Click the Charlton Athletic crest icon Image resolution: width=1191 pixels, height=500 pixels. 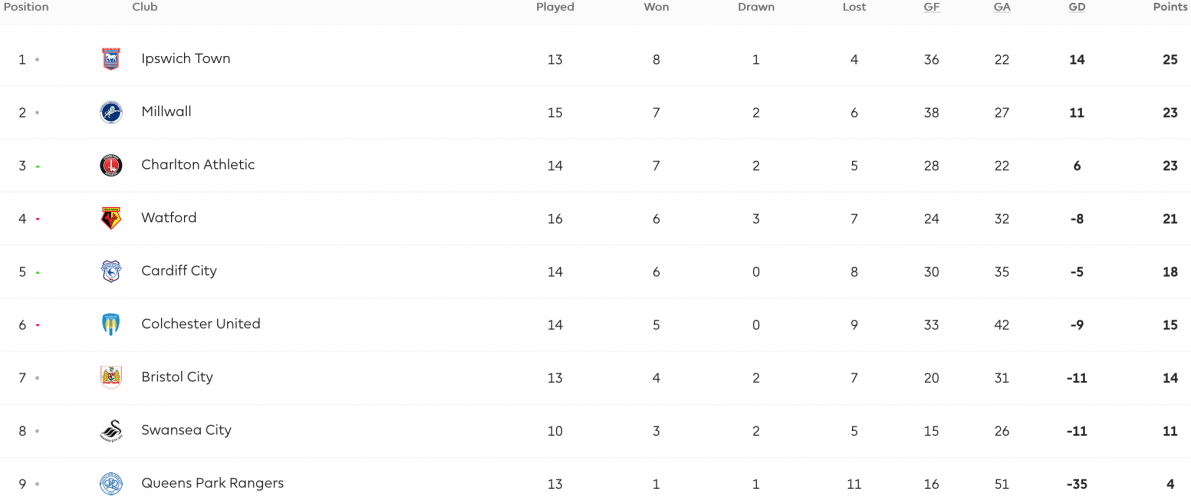tap(111, 165)
